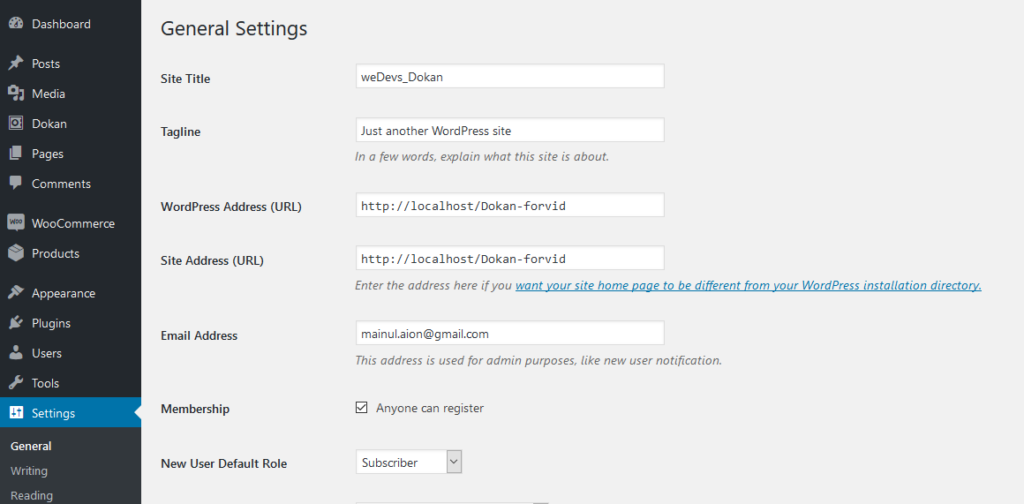Follow the WordPress installation directory help link
The image size is (1024, 504).
click(x=748, y=286)
